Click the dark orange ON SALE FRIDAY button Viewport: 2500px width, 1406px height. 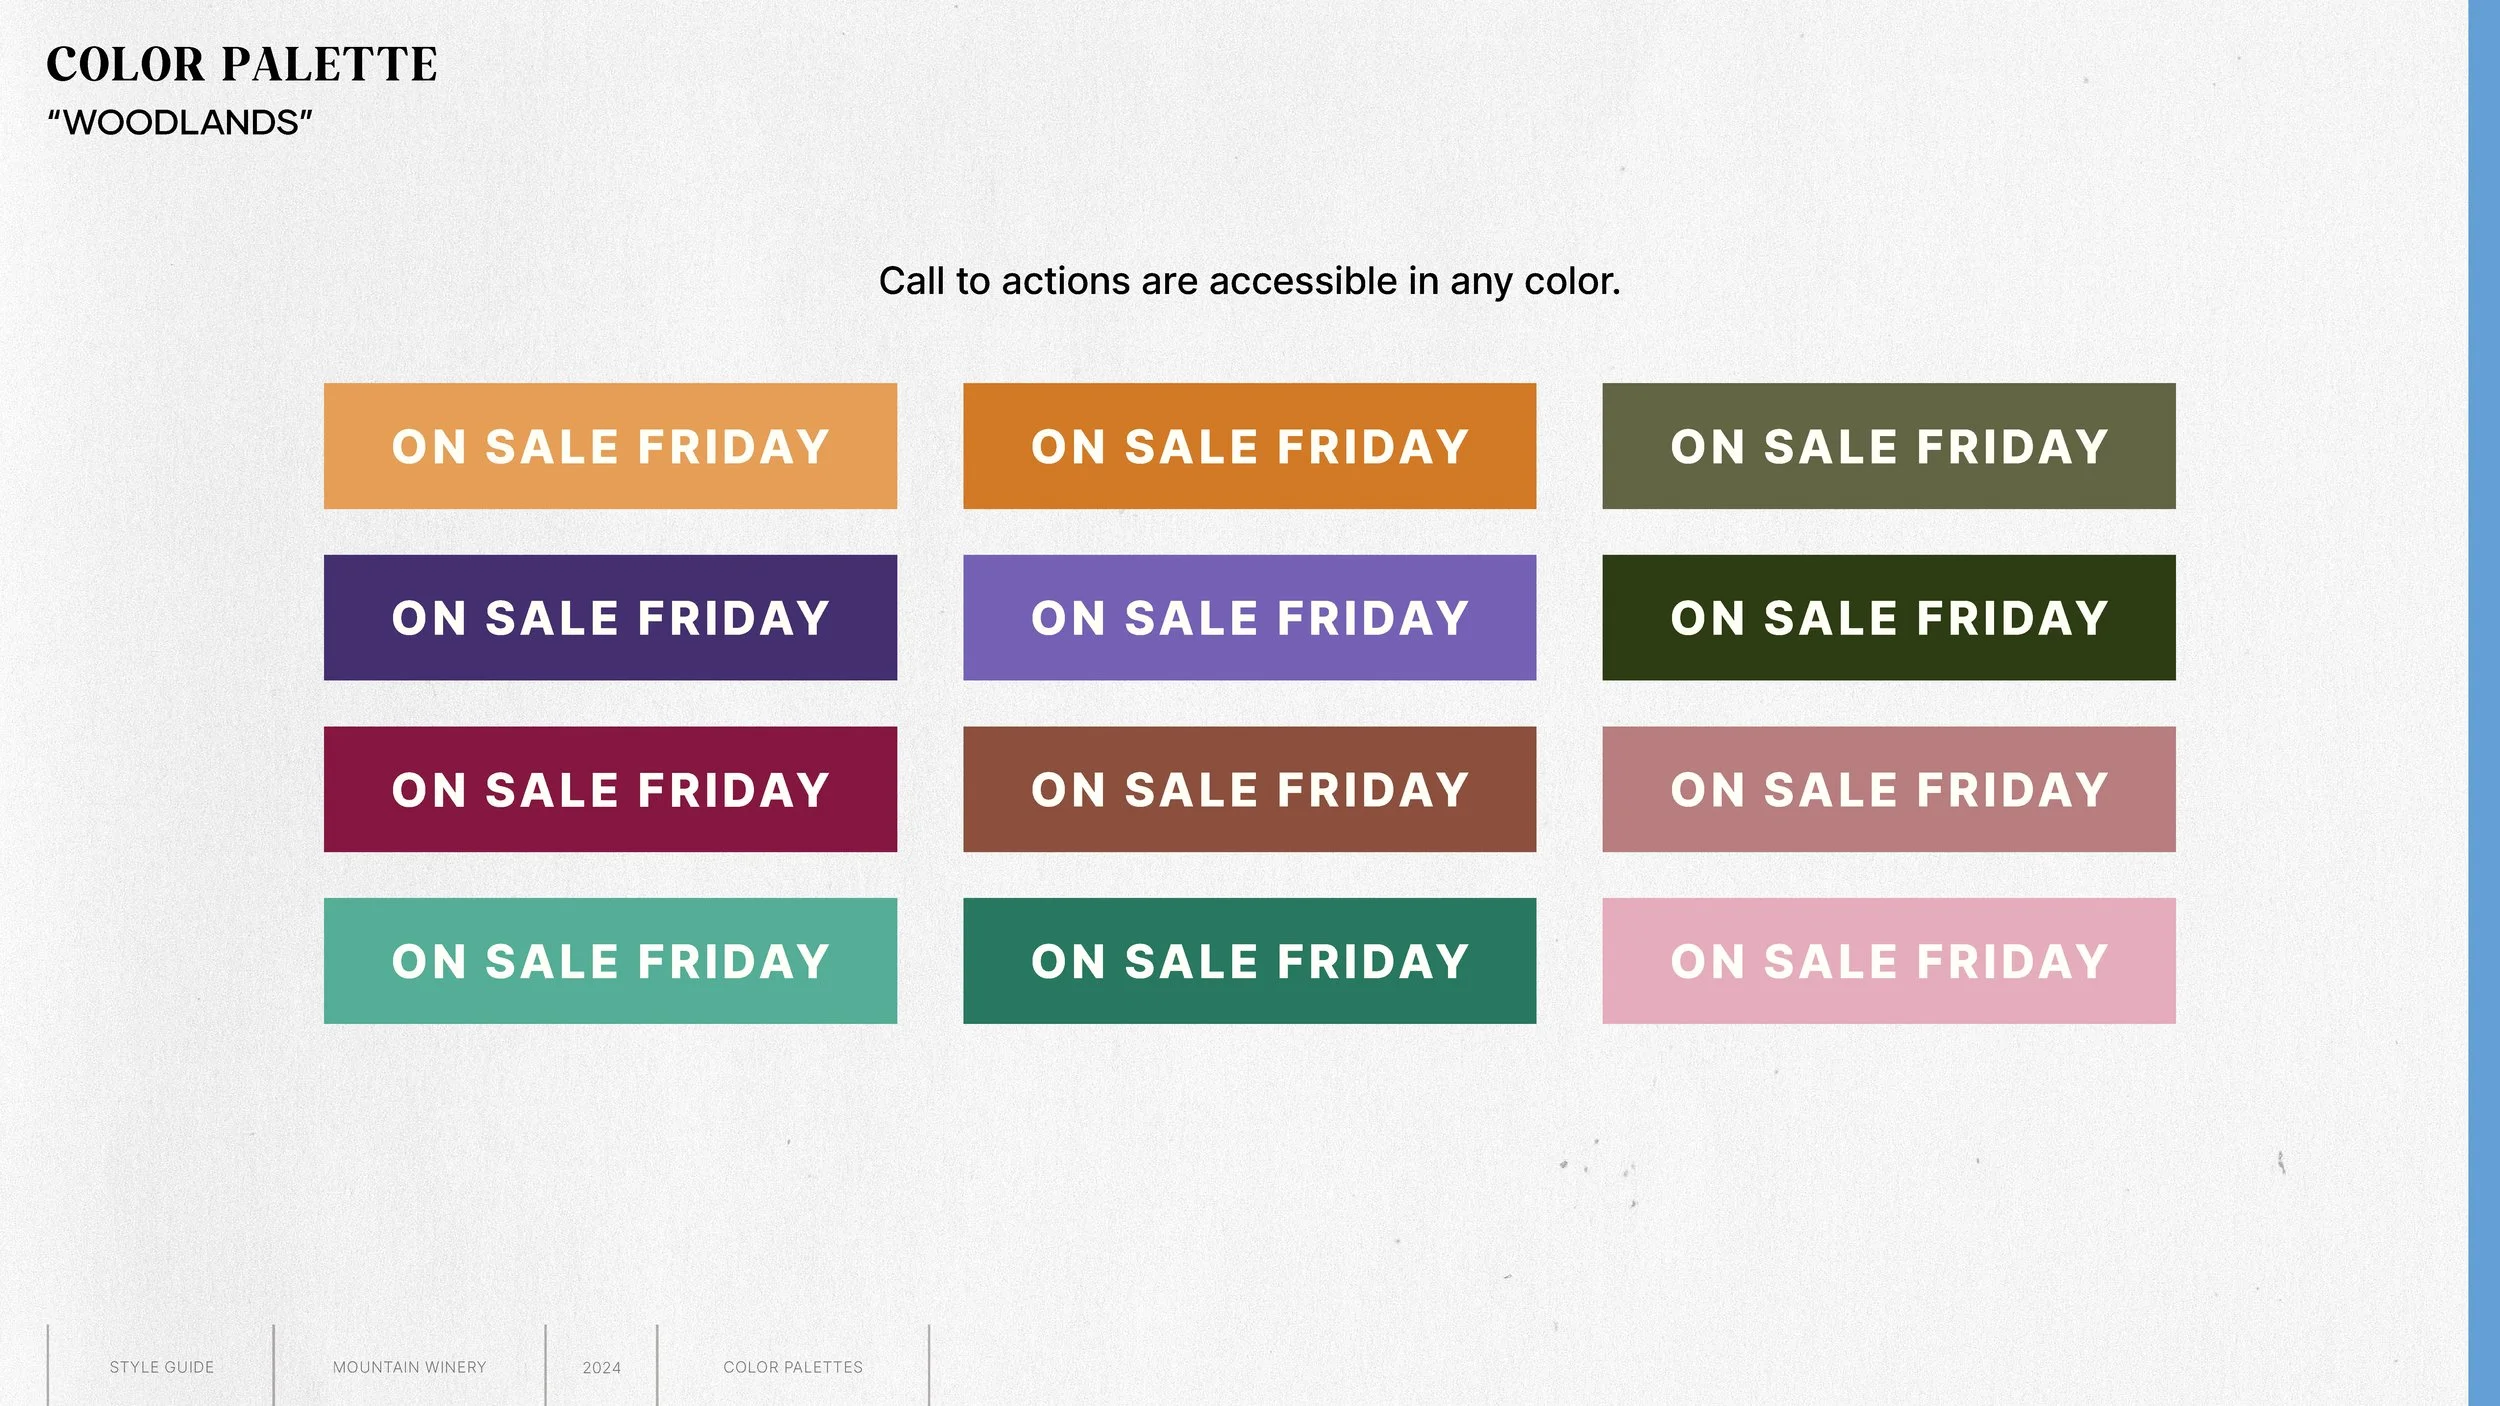click(x=1249, y=446)
